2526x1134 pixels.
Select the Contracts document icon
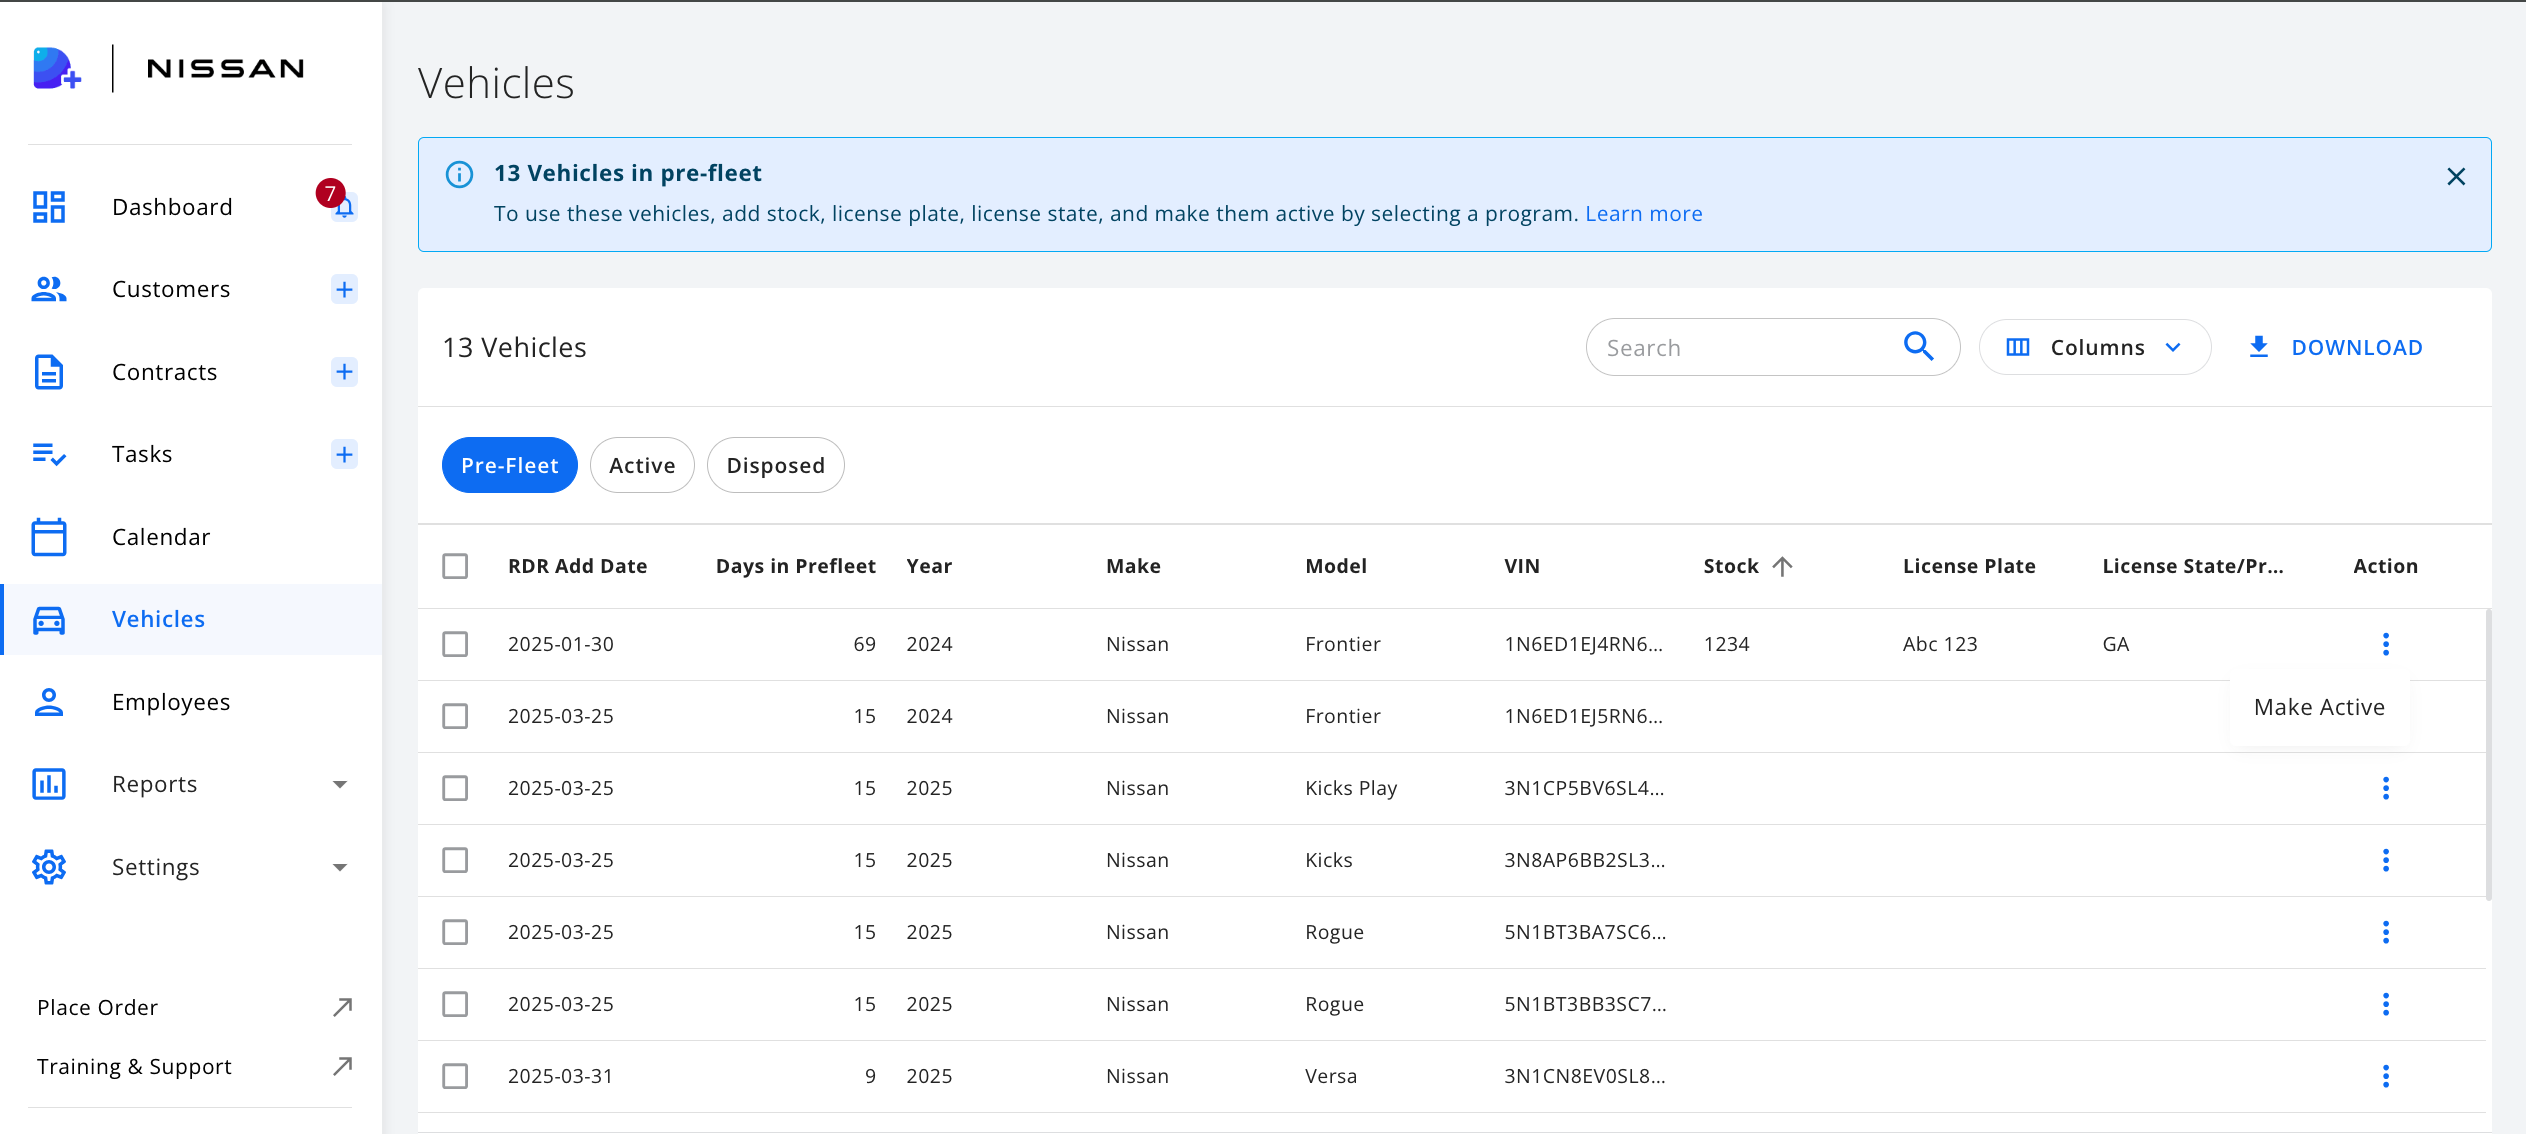pyautogui.click(x=49, y=372)
